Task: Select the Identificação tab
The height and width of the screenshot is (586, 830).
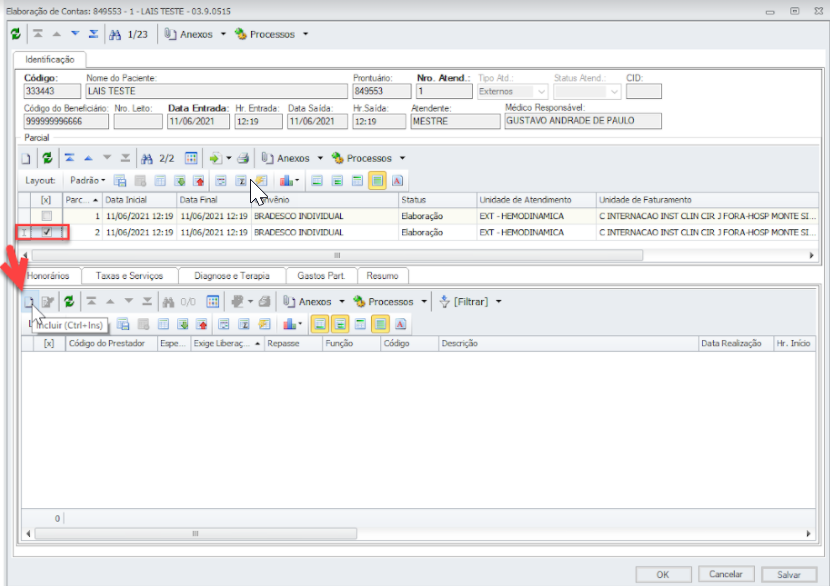Action: click(x=50, y=59)
